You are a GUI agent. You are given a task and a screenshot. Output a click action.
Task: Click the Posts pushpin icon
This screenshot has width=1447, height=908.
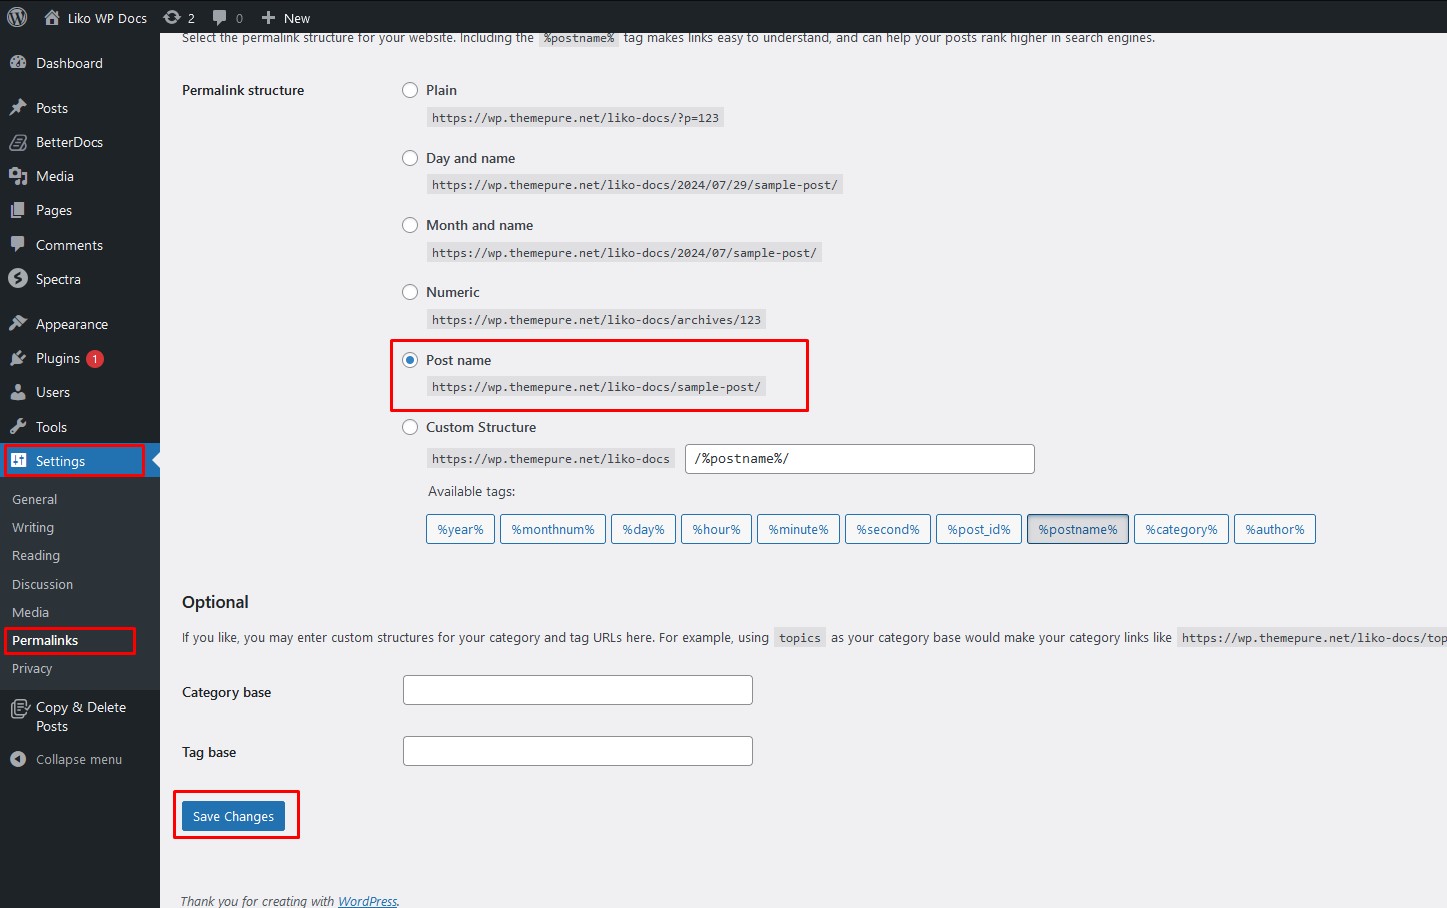[18, 107]
